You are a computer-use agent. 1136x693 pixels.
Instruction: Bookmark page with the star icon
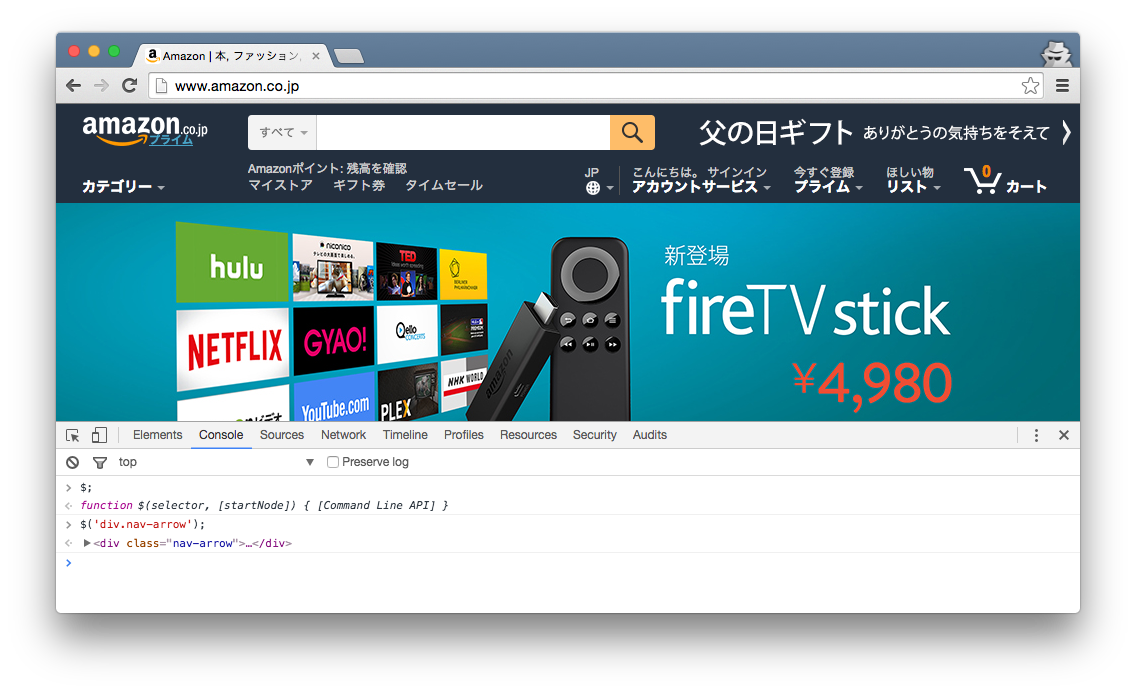coord(1030,86)
